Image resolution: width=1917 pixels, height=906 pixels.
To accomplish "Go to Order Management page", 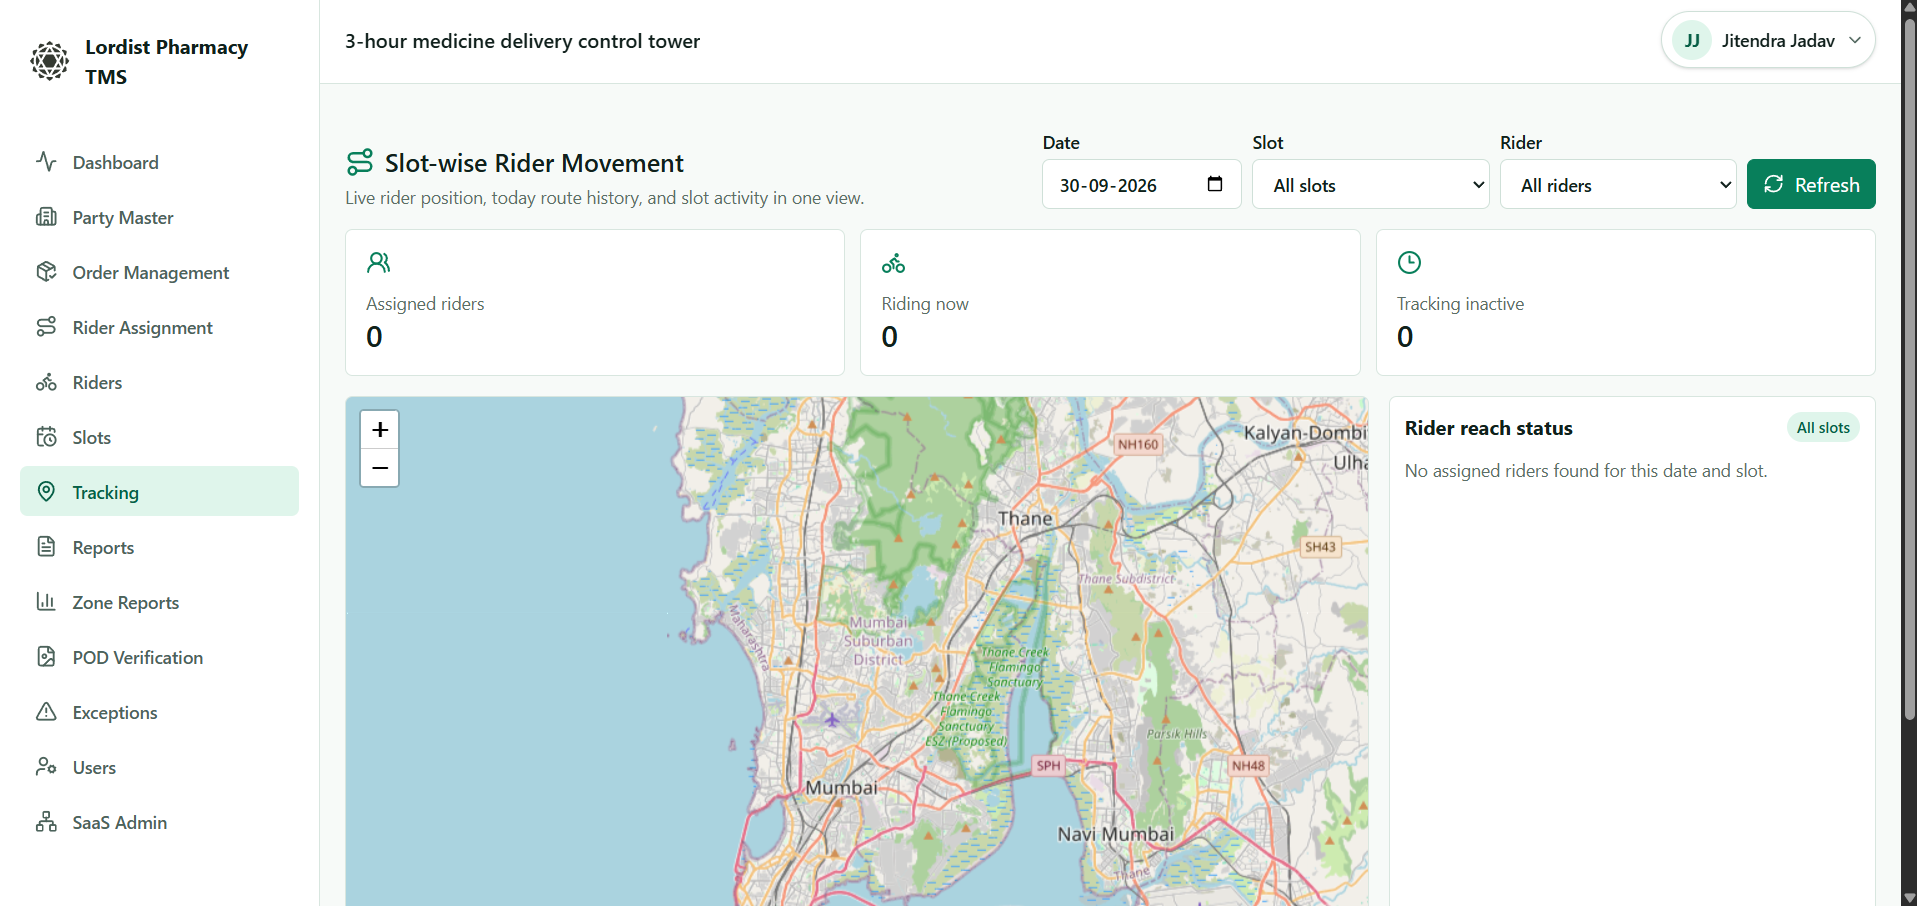I will pyautogui.click(x=159, y=272).
